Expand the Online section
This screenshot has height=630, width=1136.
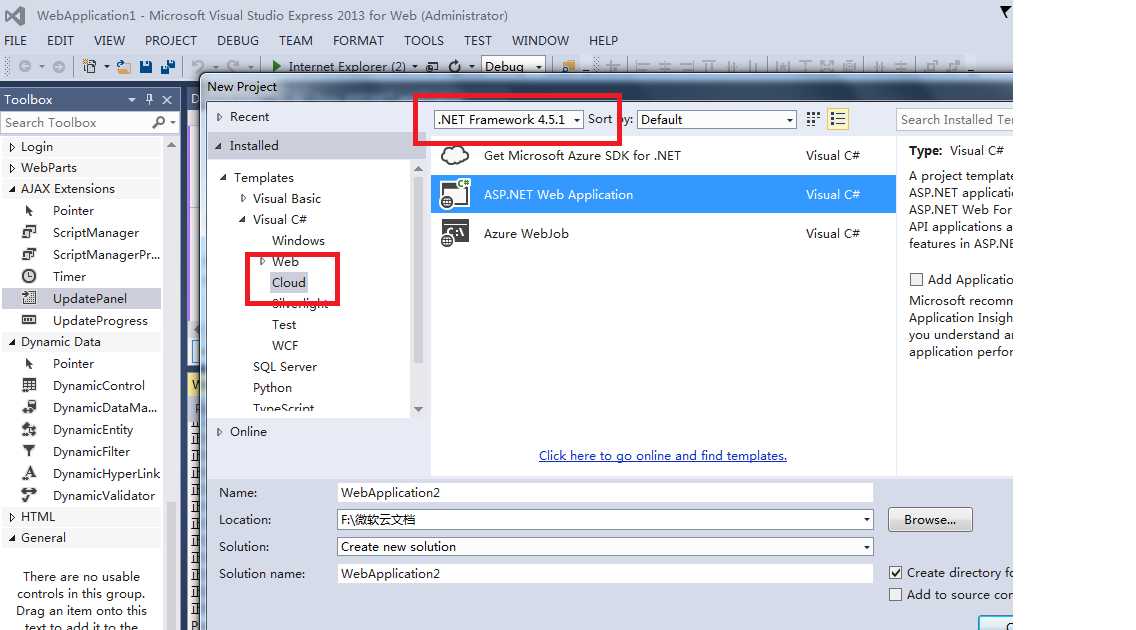(220, 432)
